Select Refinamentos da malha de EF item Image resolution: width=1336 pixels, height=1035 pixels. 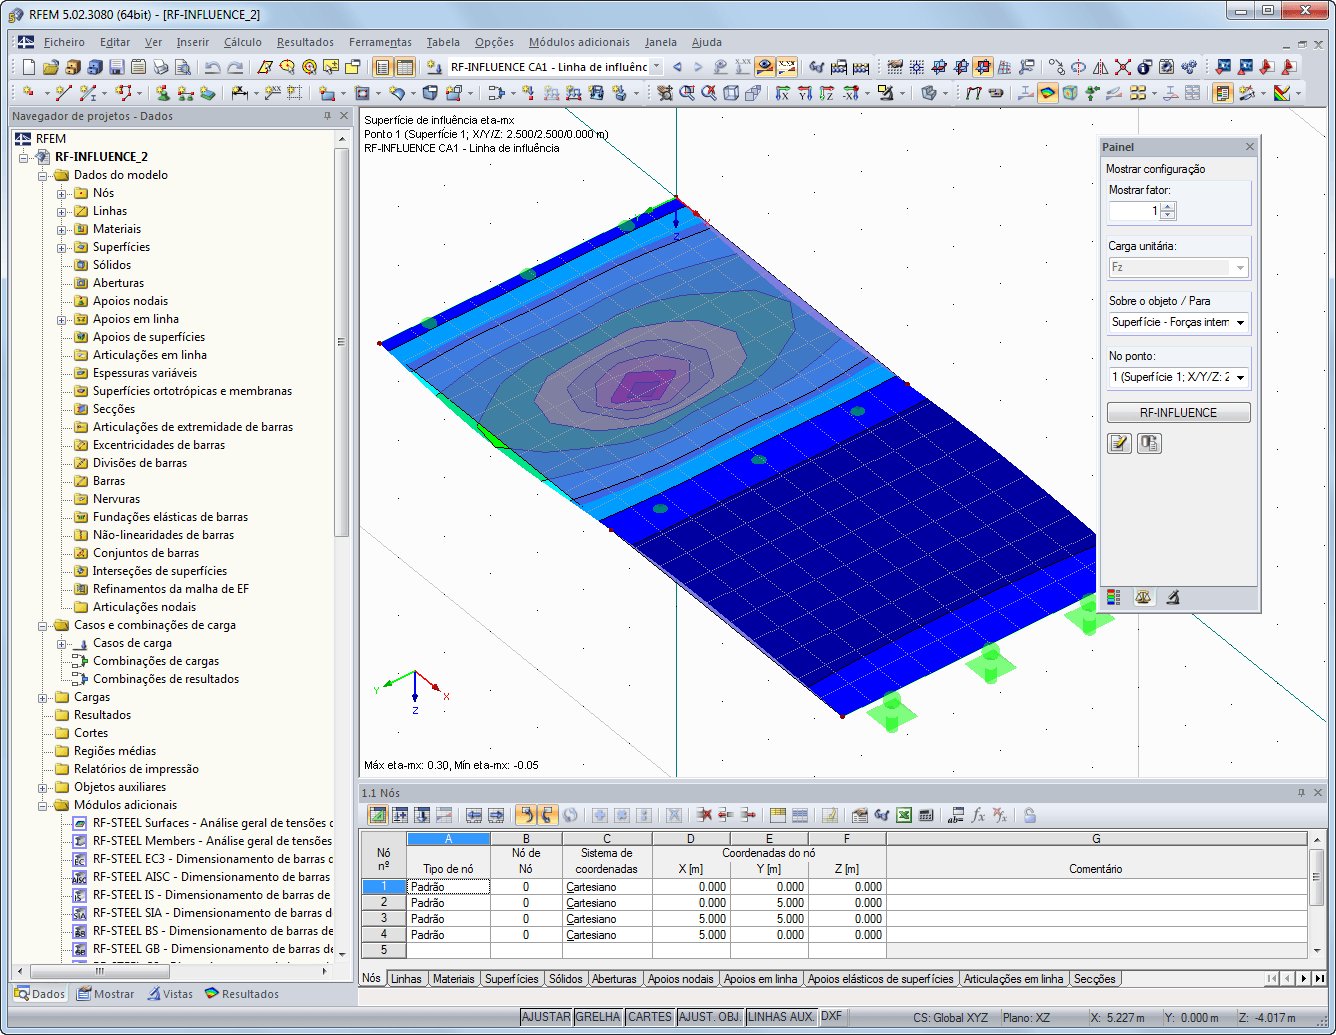tap(171, 589)
